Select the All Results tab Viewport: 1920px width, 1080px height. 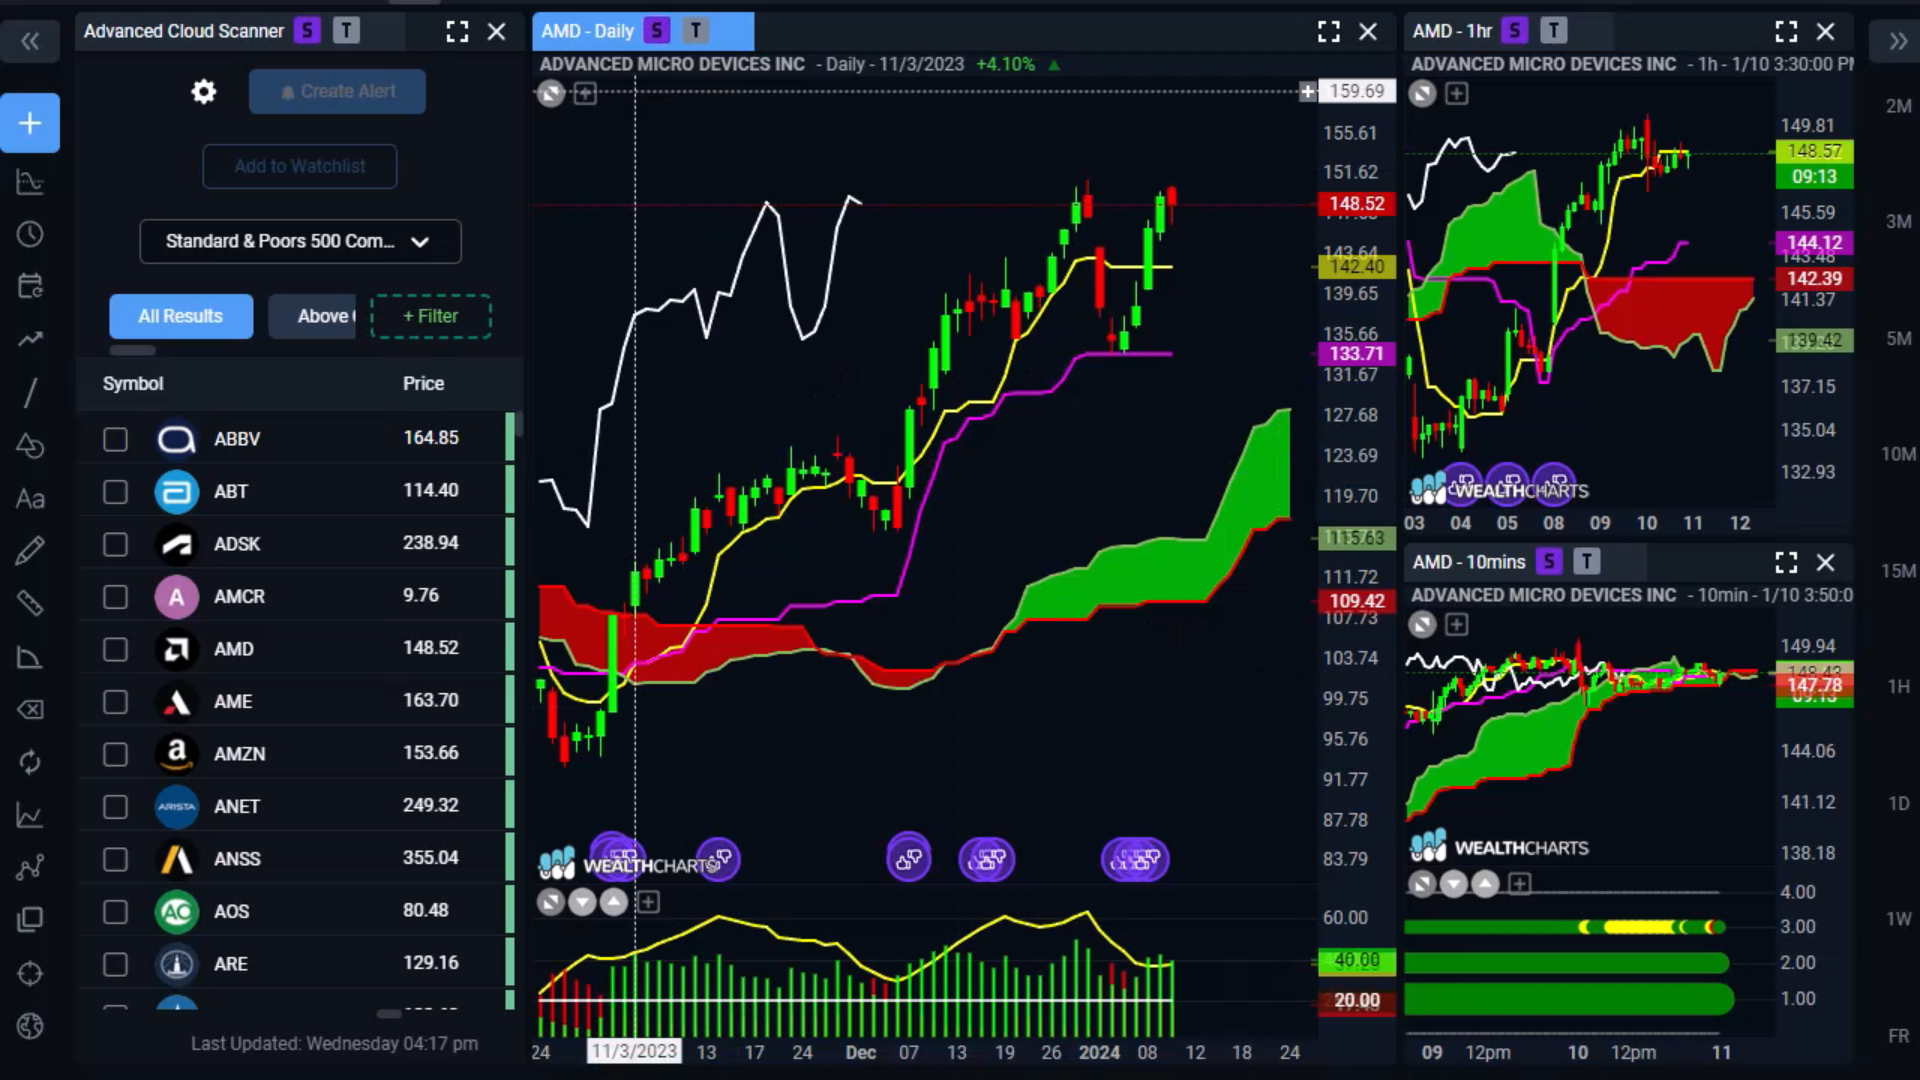pyautogui.click(x=181, y=316)
